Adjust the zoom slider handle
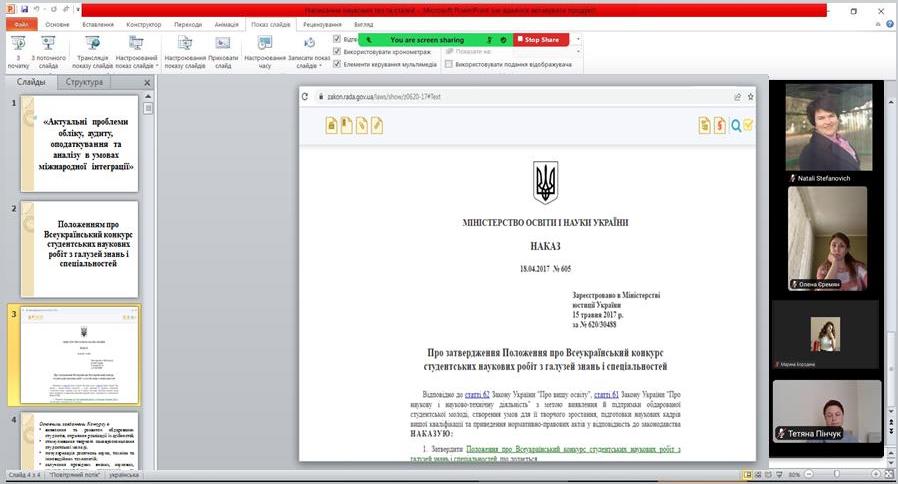The image size is (898, 484). (837, 475)
